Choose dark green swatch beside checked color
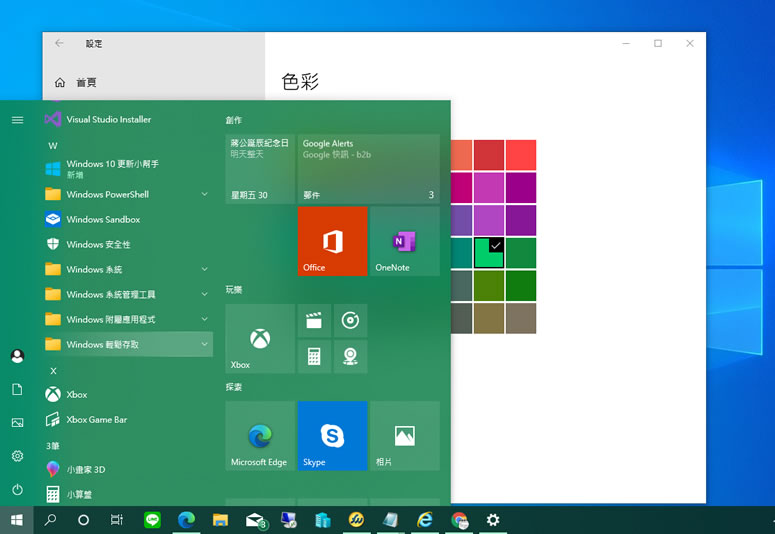Screen dimensions: 775x534 coord(521,253)
